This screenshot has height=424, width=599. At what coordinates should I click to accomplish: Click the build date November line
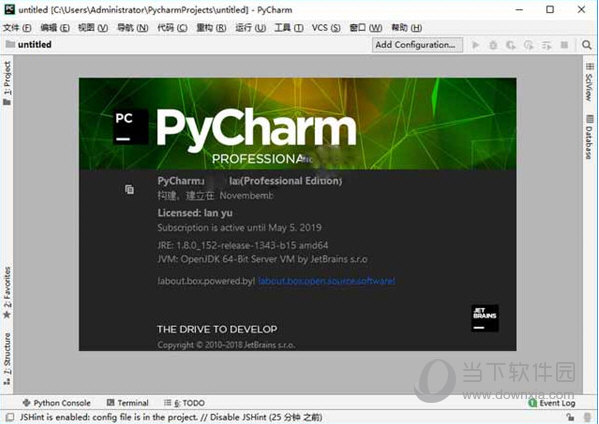[215, 196]
